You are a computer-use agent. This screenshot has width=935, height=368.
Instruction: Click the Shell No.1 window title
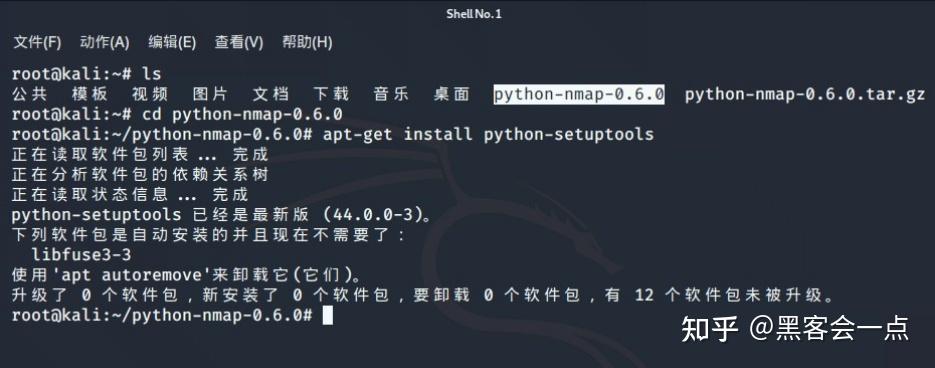click(474, 14)
